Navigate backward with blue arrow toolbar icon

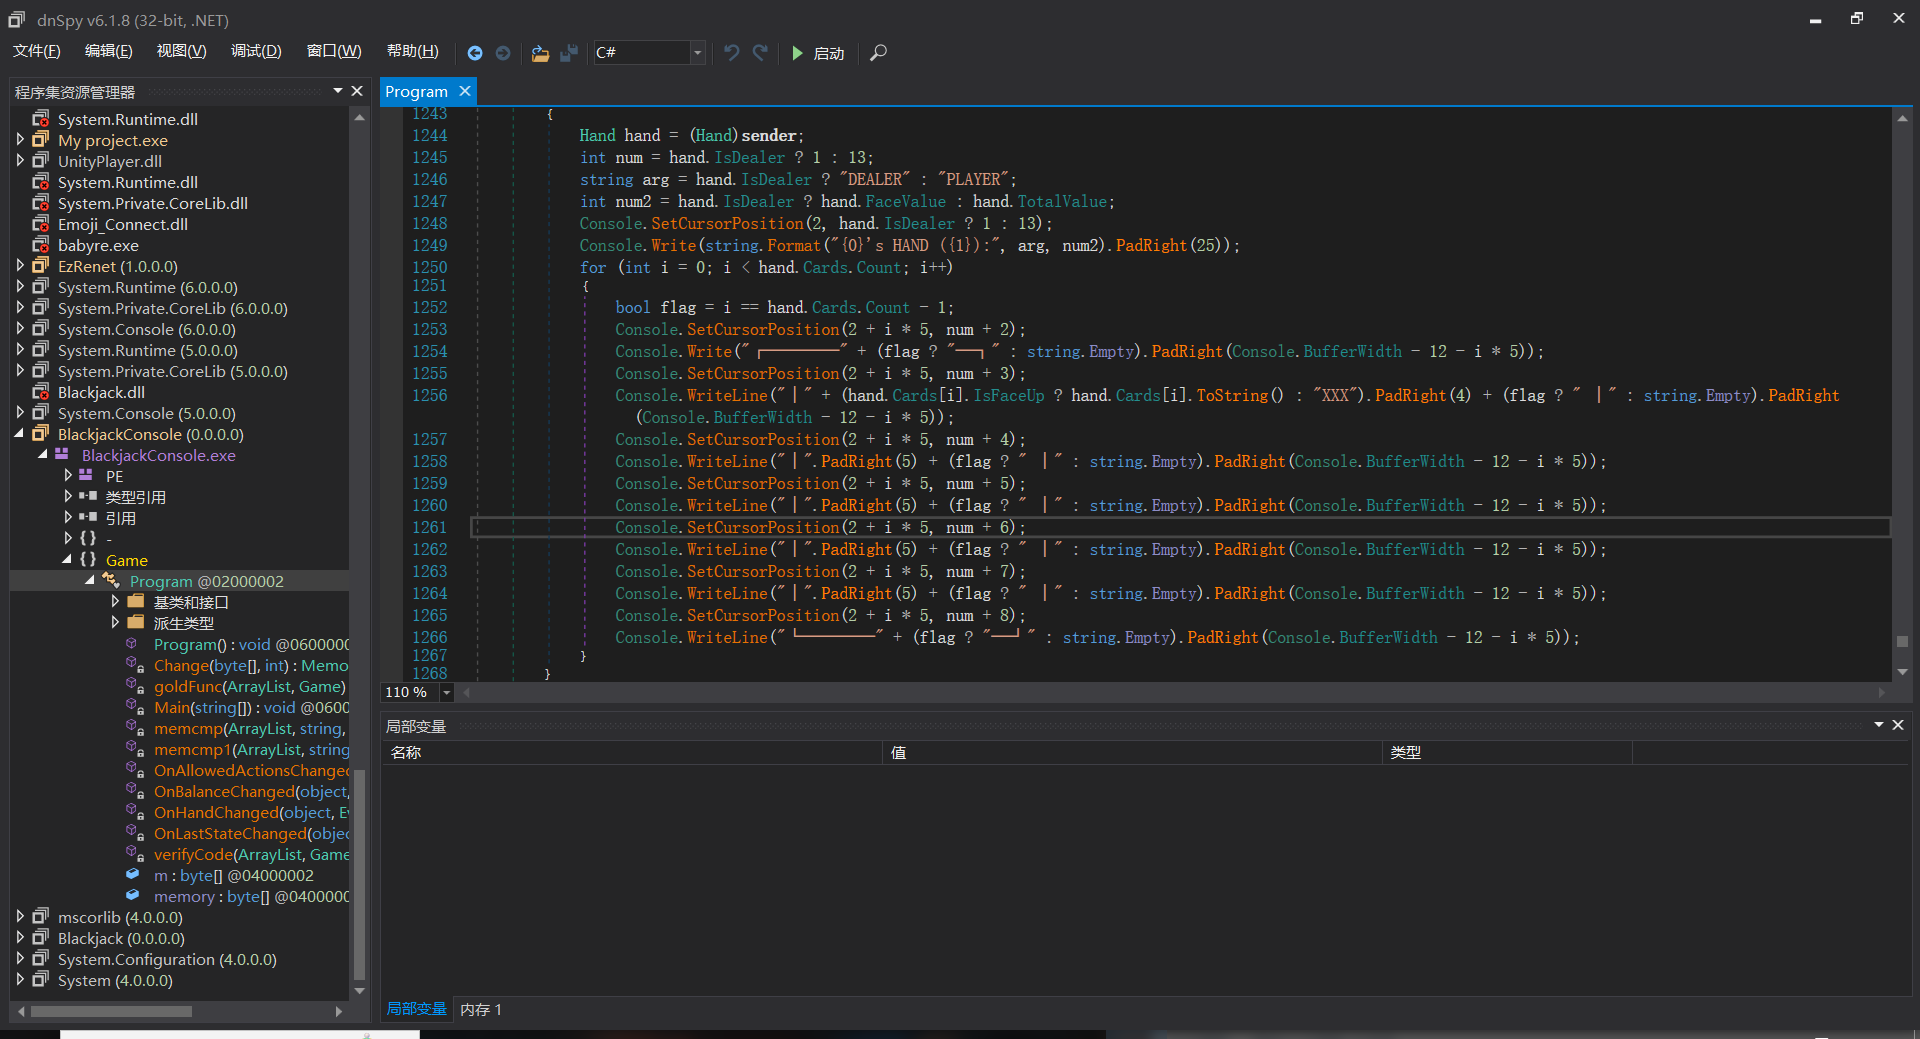475,53
